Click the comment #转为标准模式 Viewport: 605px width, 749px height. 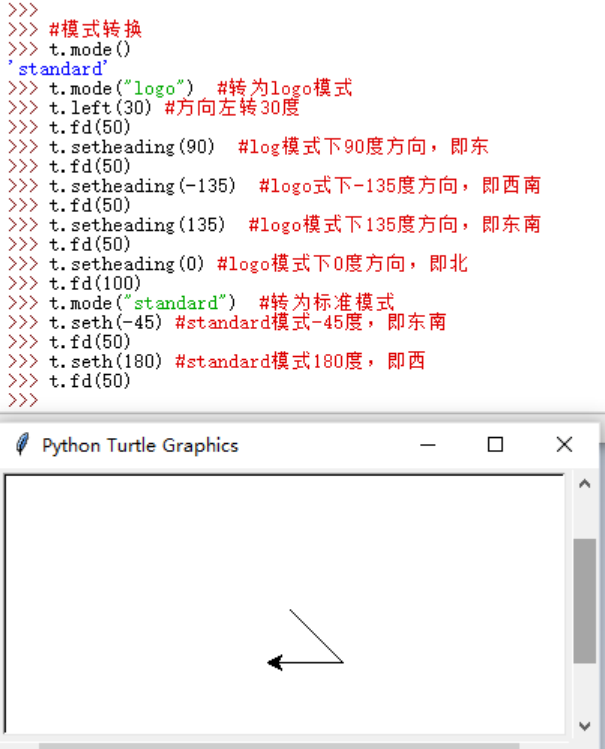point(327,303)
